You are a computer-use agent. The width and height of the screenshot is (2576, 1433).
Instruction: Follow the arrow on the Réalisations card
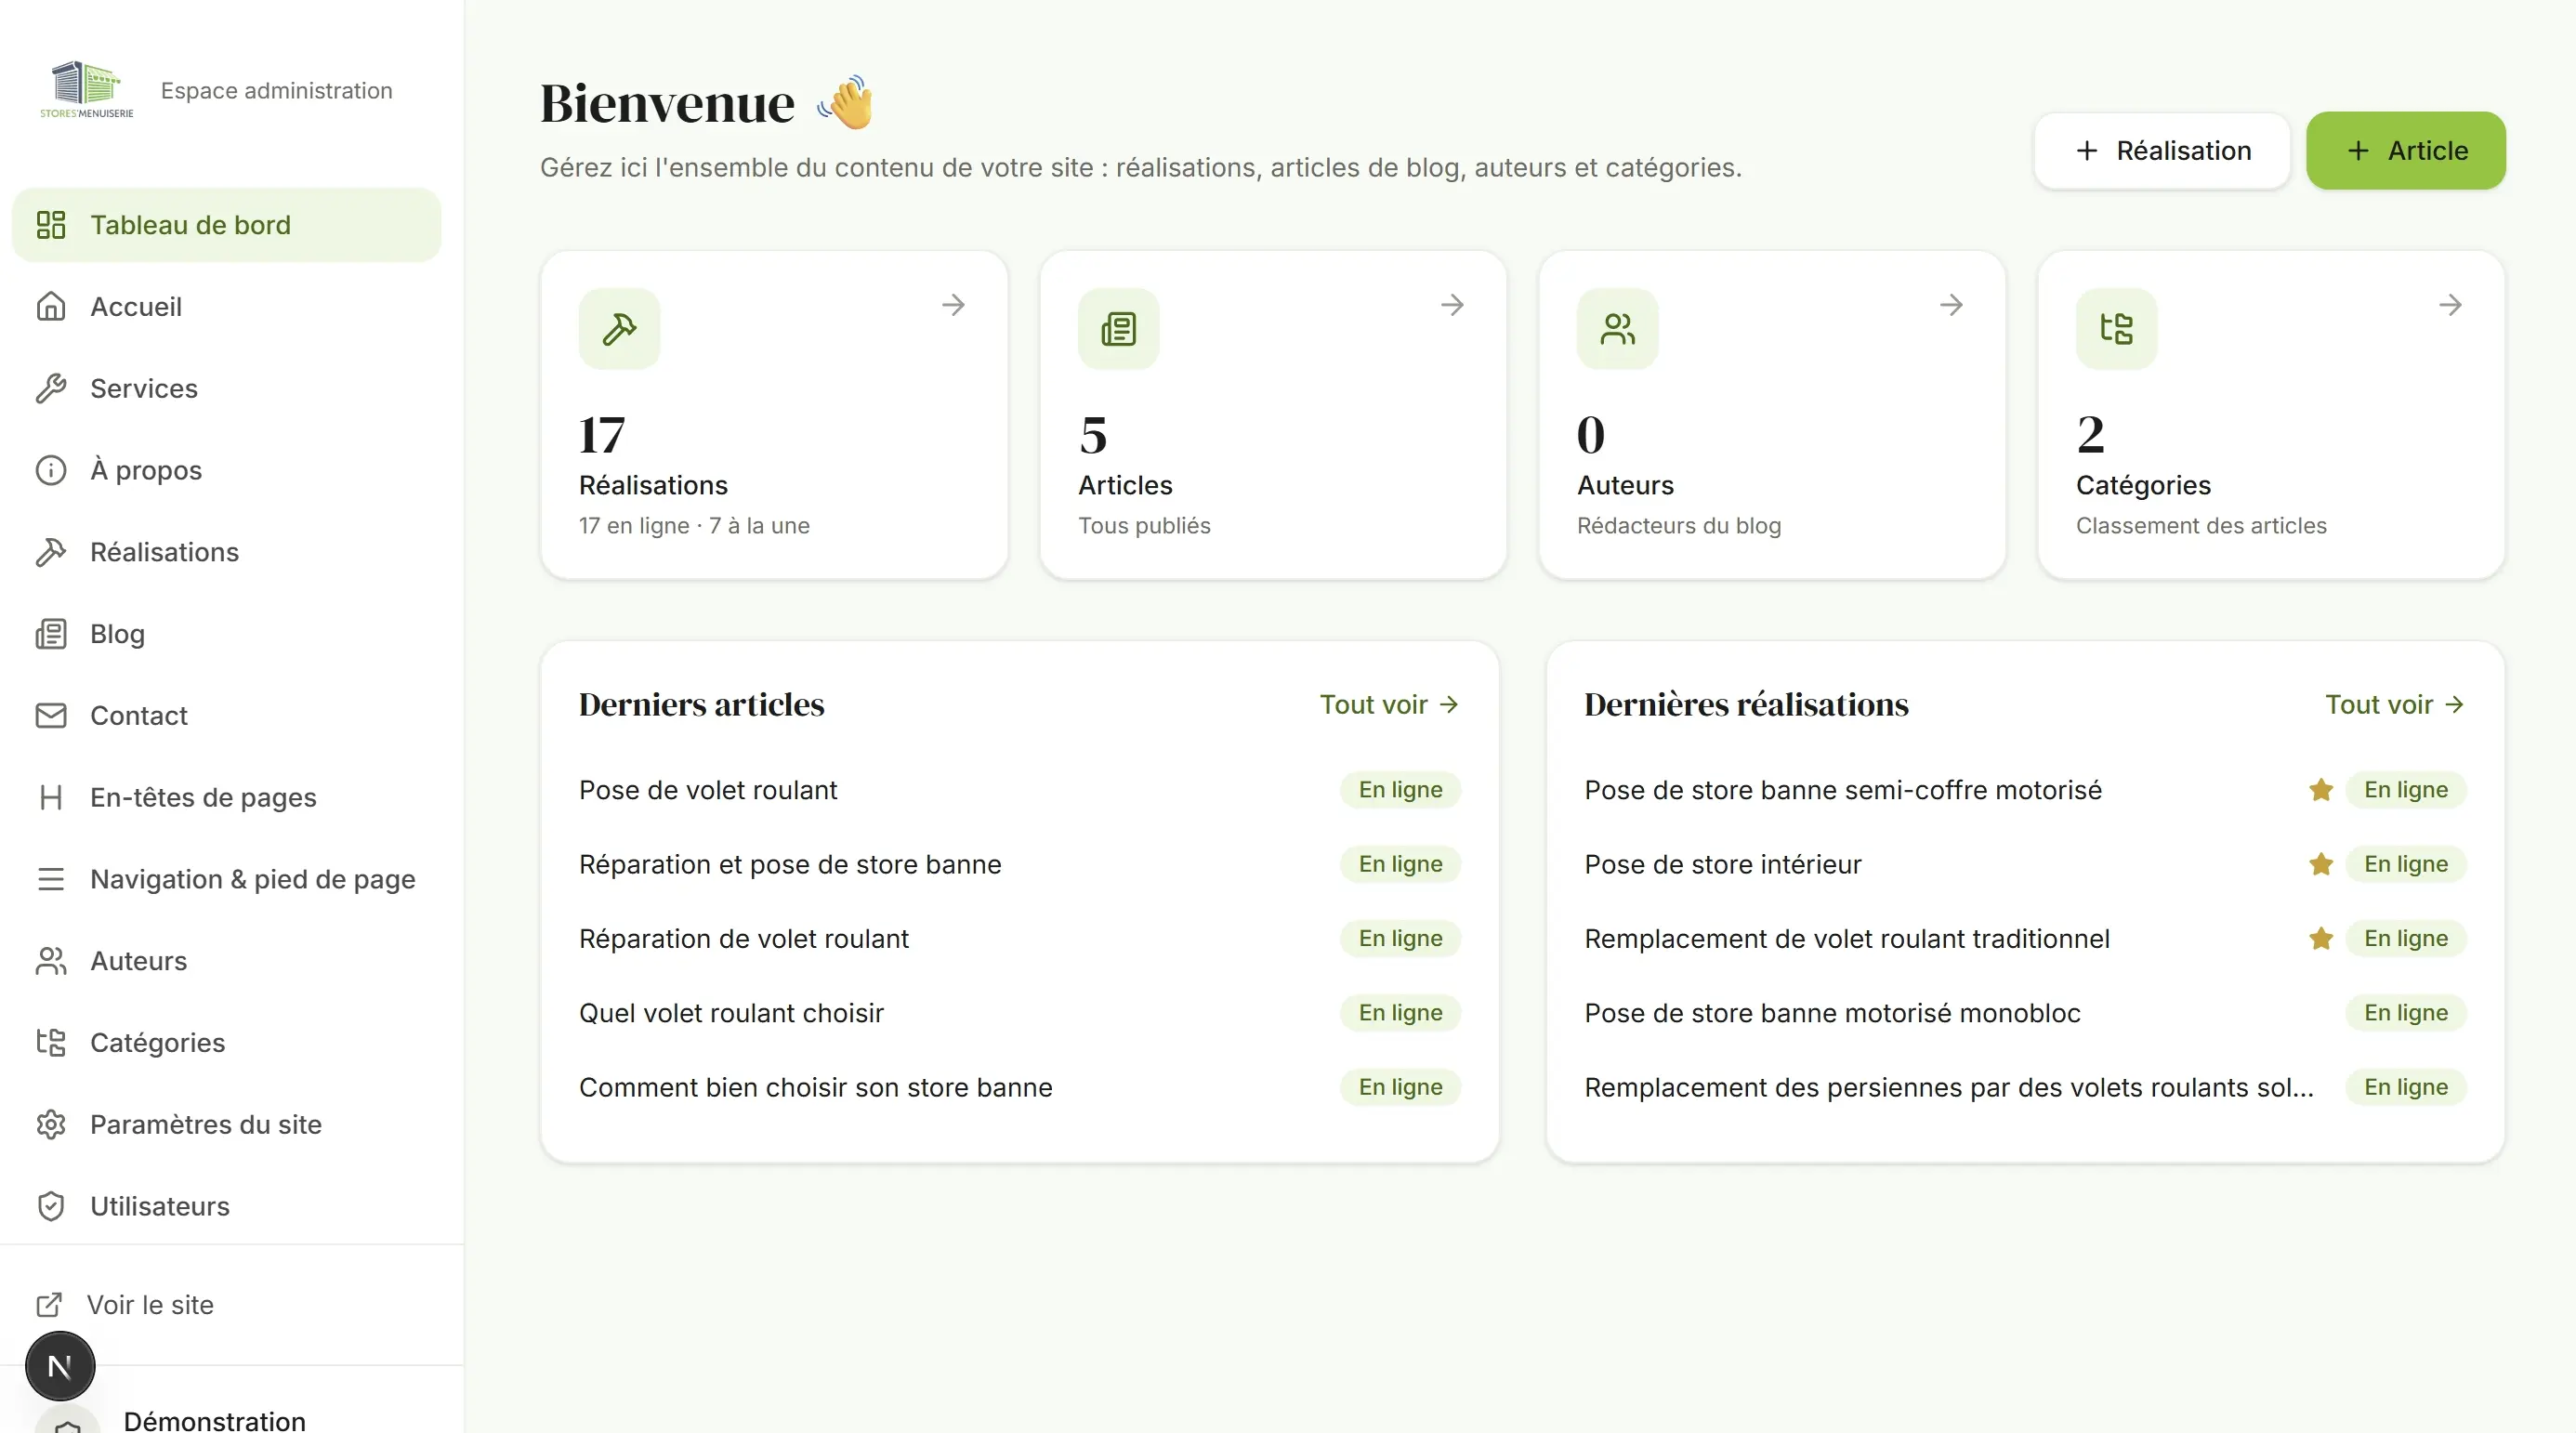point(953,305)
